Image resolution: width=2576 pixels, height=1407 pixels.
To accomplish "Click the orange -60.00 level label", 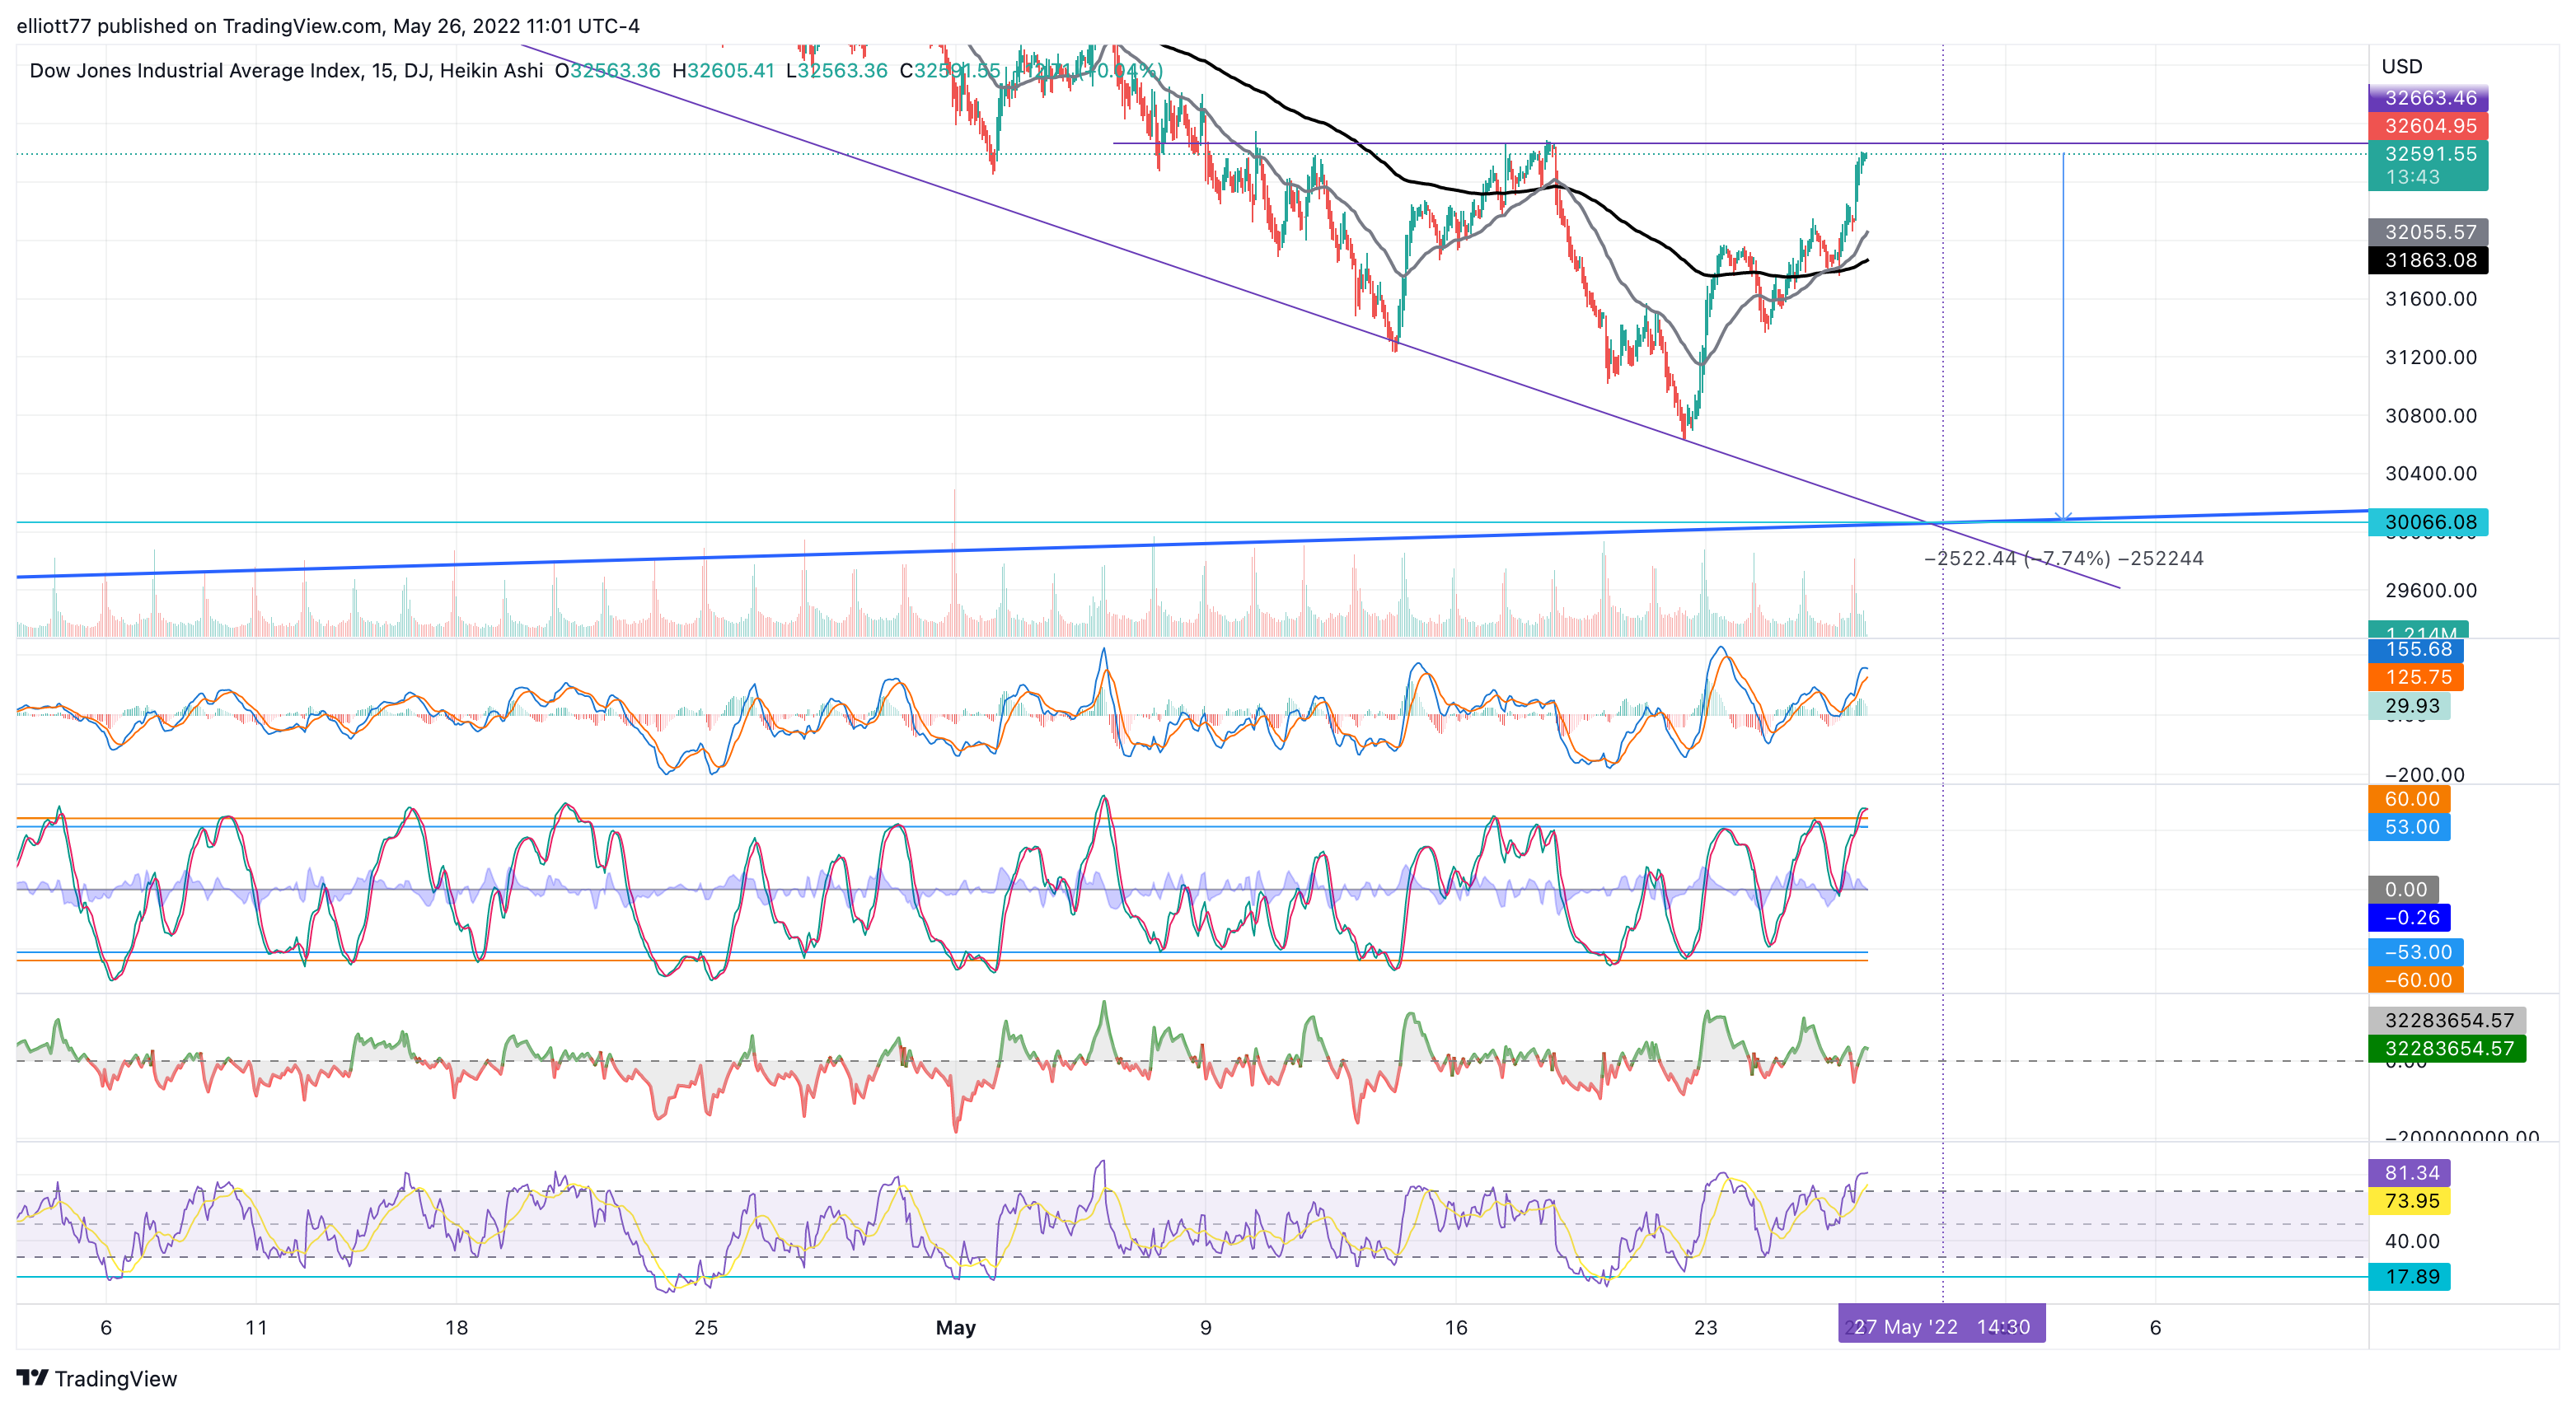I will [2416, 980].
